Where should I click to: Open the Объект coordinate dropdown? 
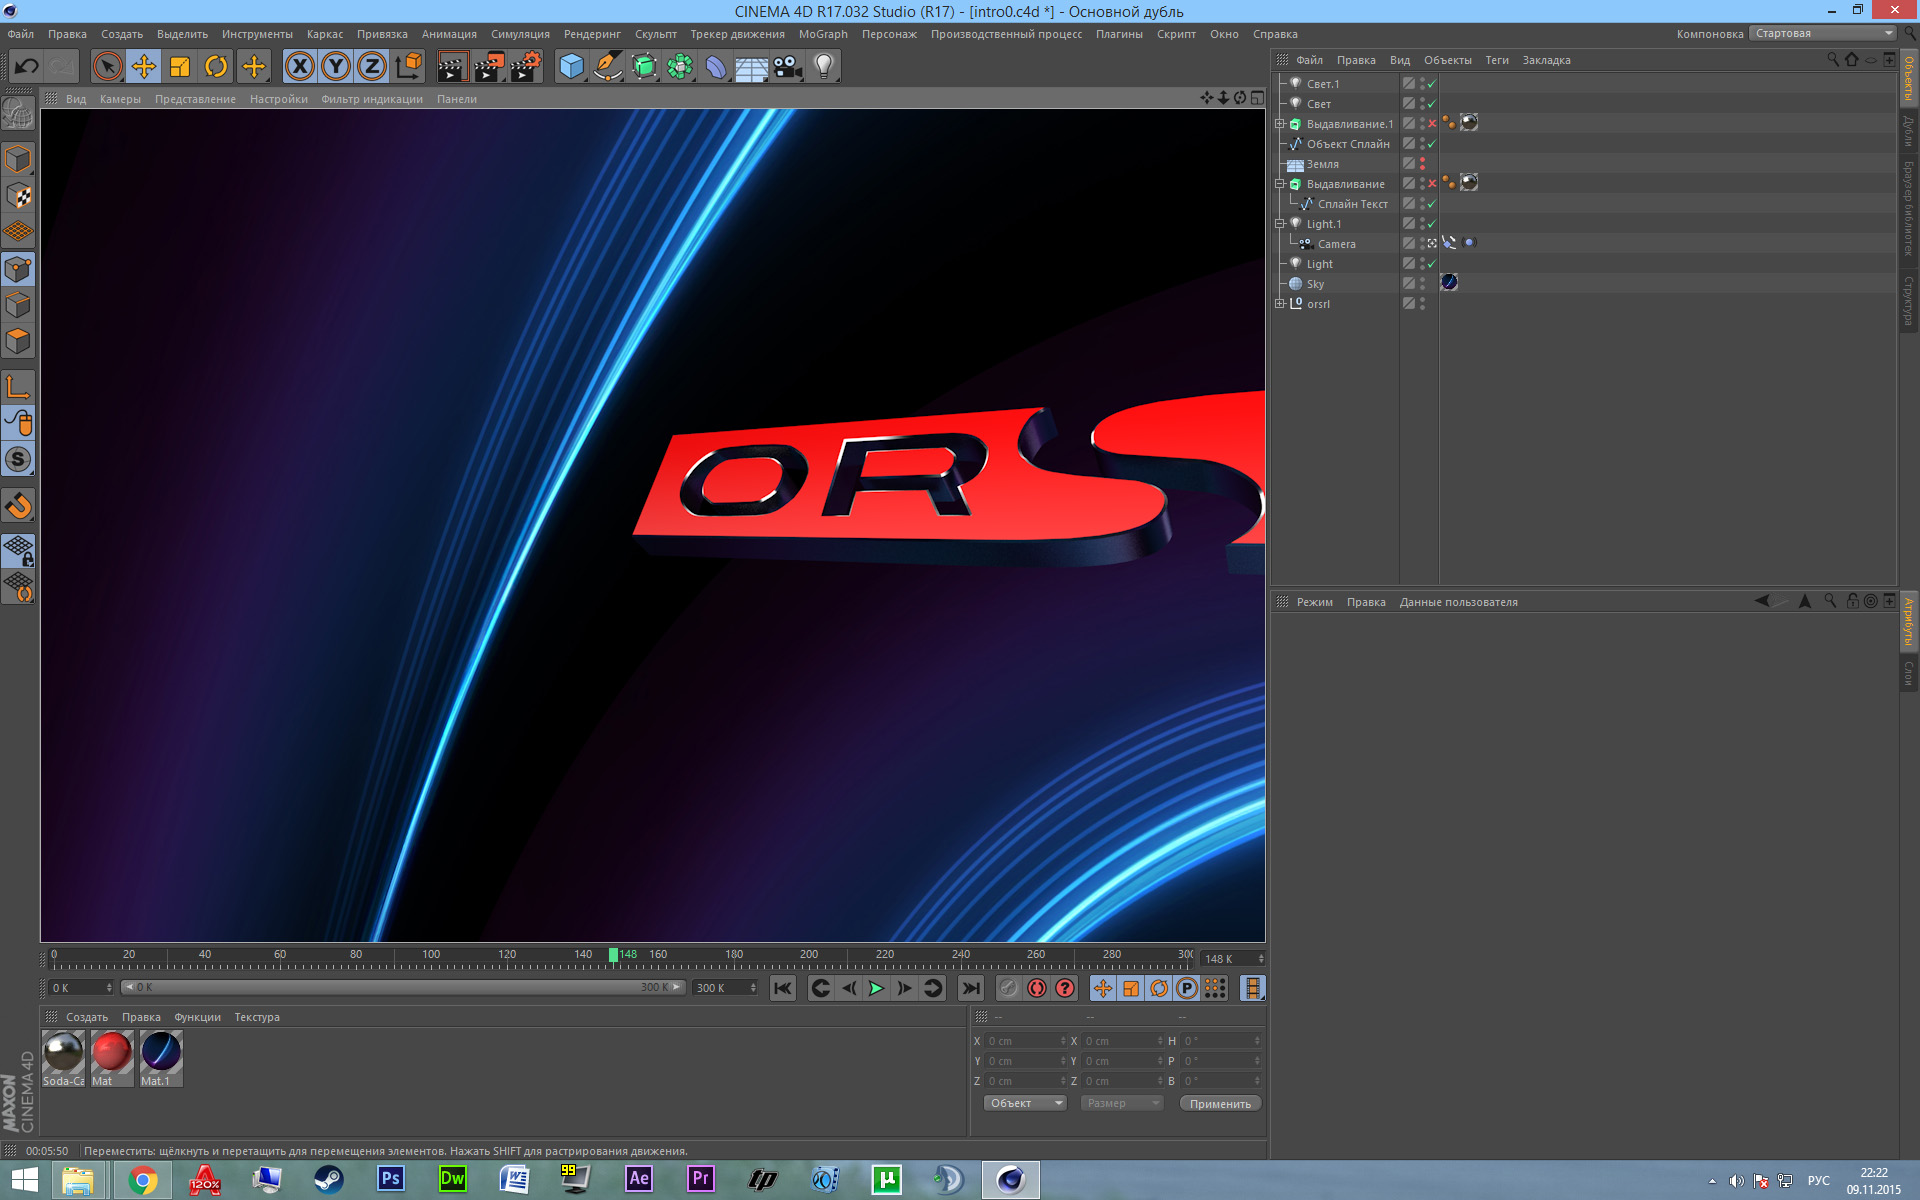(1026, 1103)
